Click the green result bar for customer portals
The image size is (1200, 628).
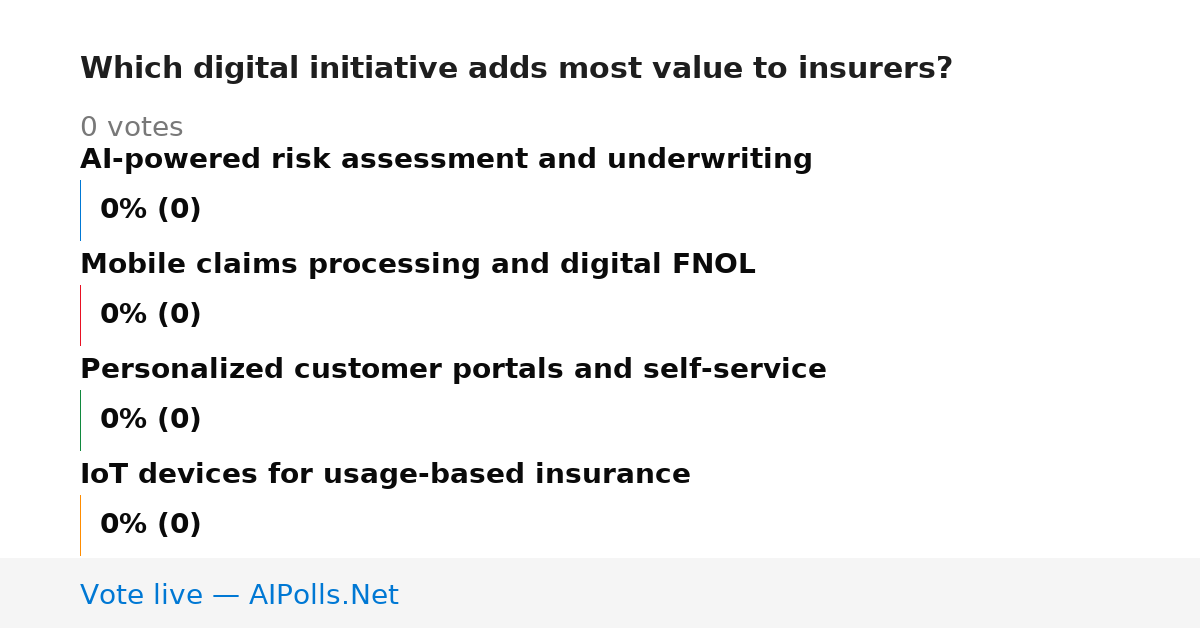click(80, 420)
